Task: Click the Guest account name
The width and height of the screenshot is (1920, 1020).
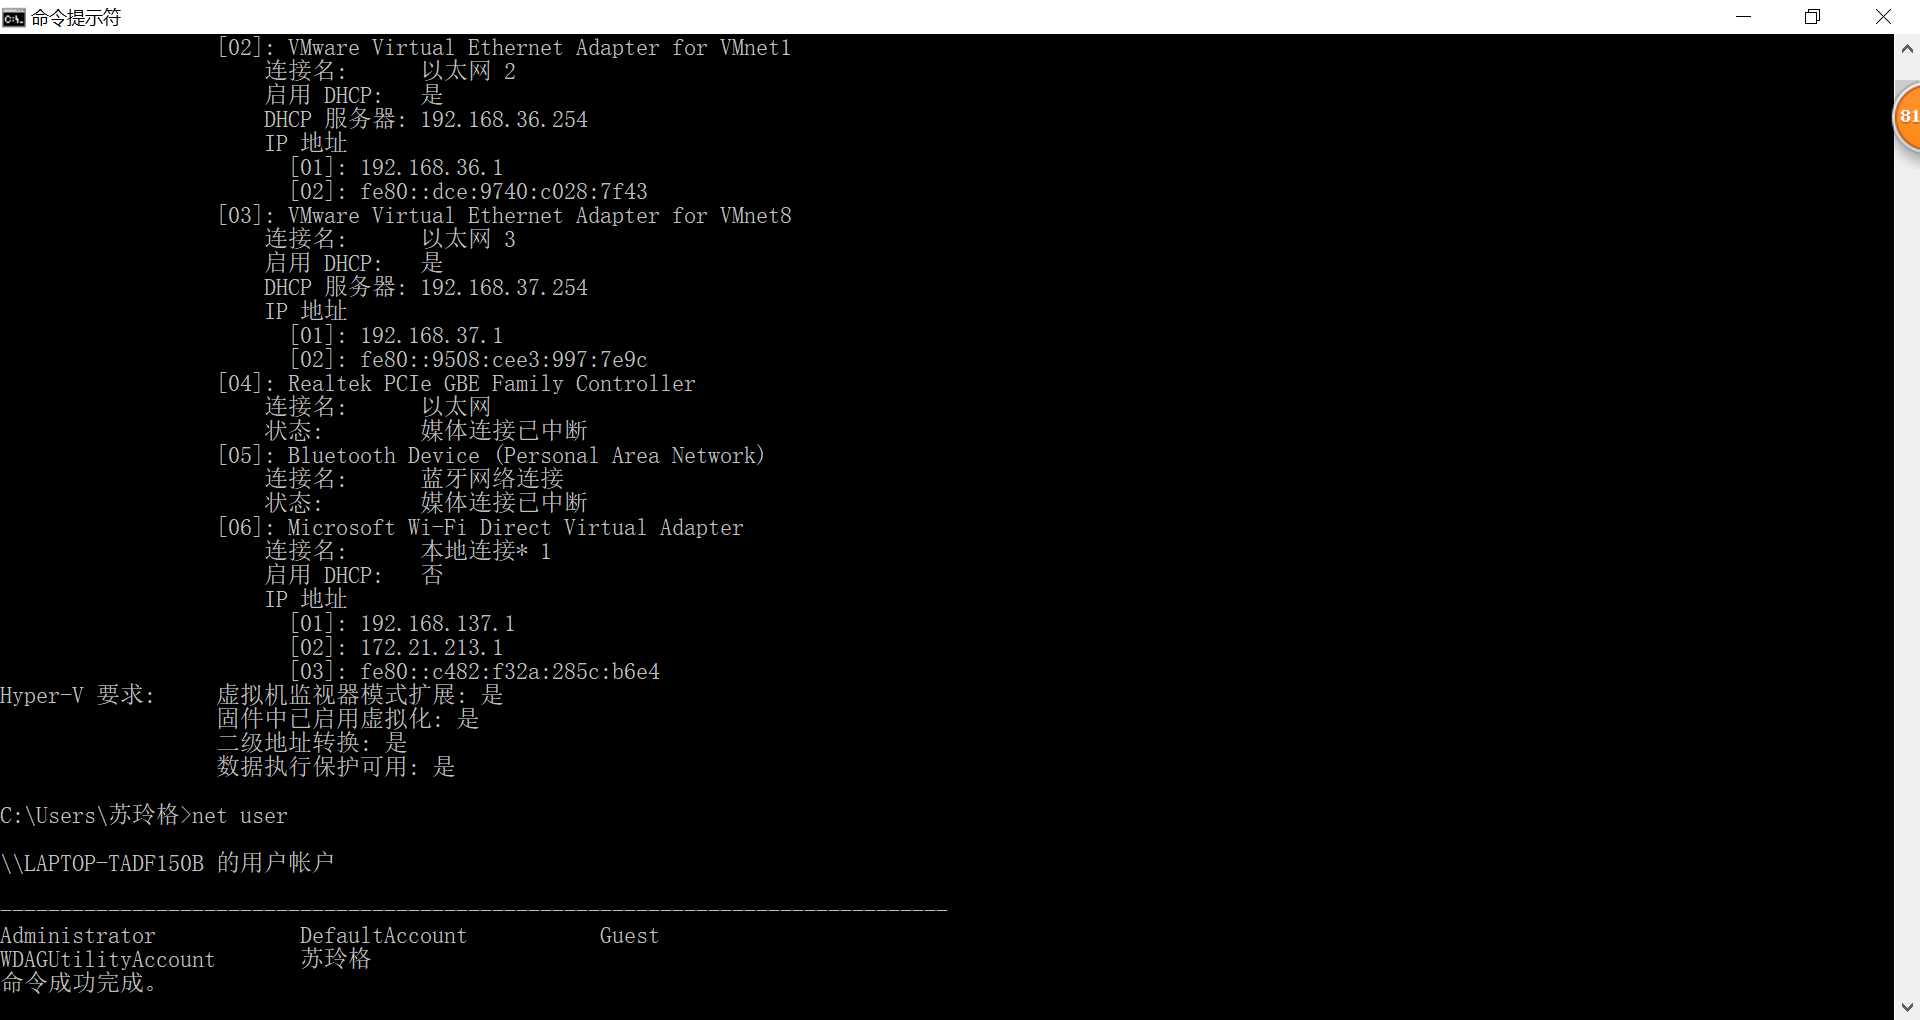Action: (x=629, y=936)
